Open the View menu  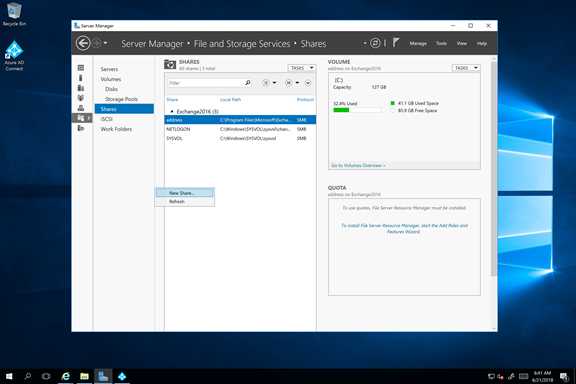[462, 43]
